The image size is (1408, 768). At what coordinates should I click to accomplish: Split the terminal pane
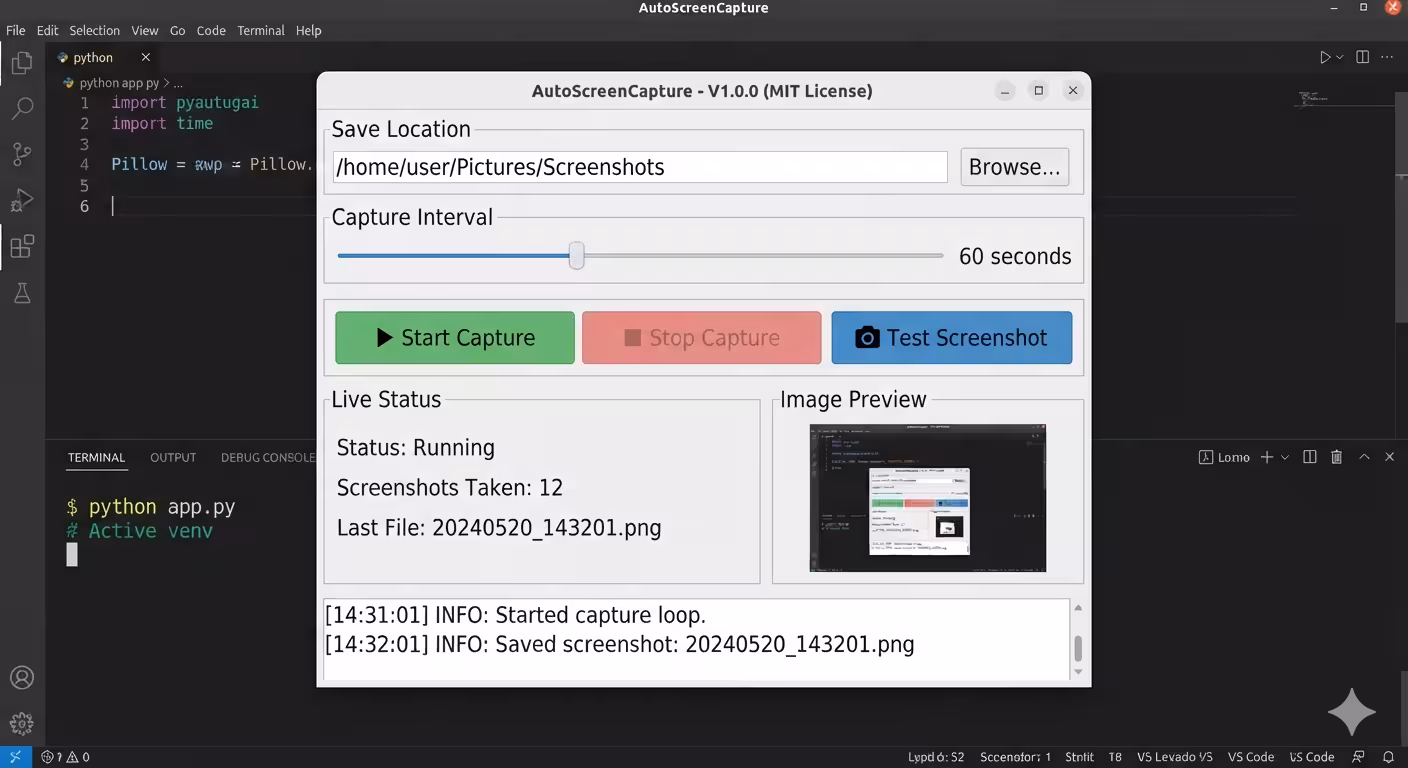click(x=1310, y=457)
